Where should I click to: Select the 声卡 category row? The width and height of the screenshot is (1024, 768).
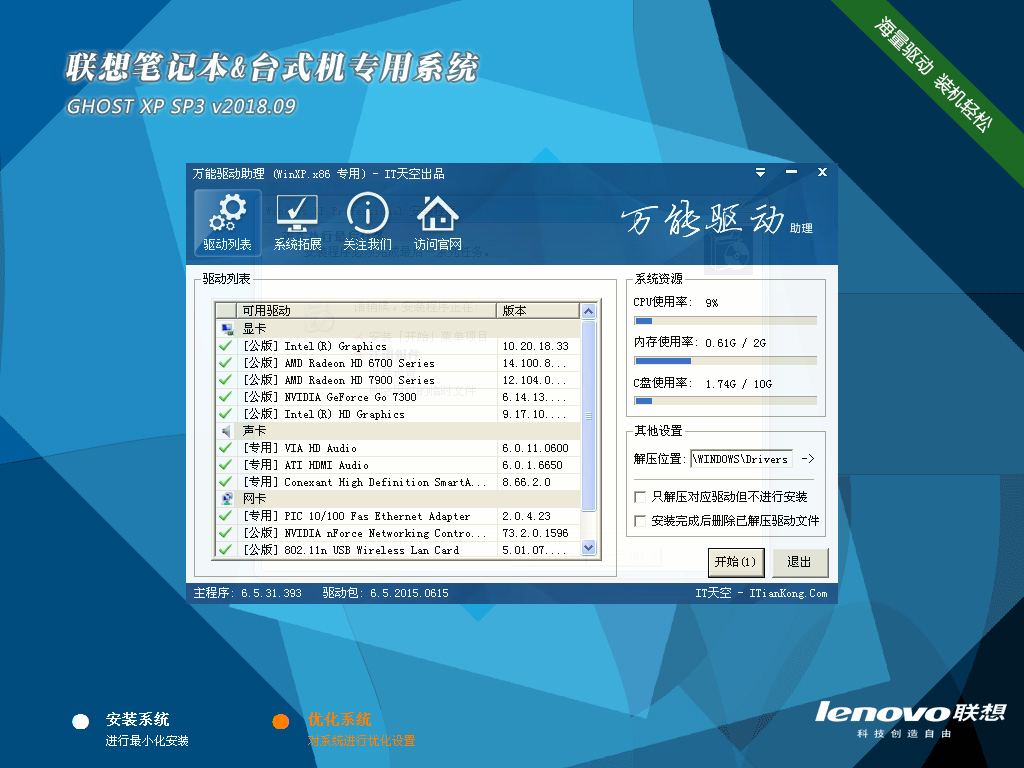(x=398, y=431)
